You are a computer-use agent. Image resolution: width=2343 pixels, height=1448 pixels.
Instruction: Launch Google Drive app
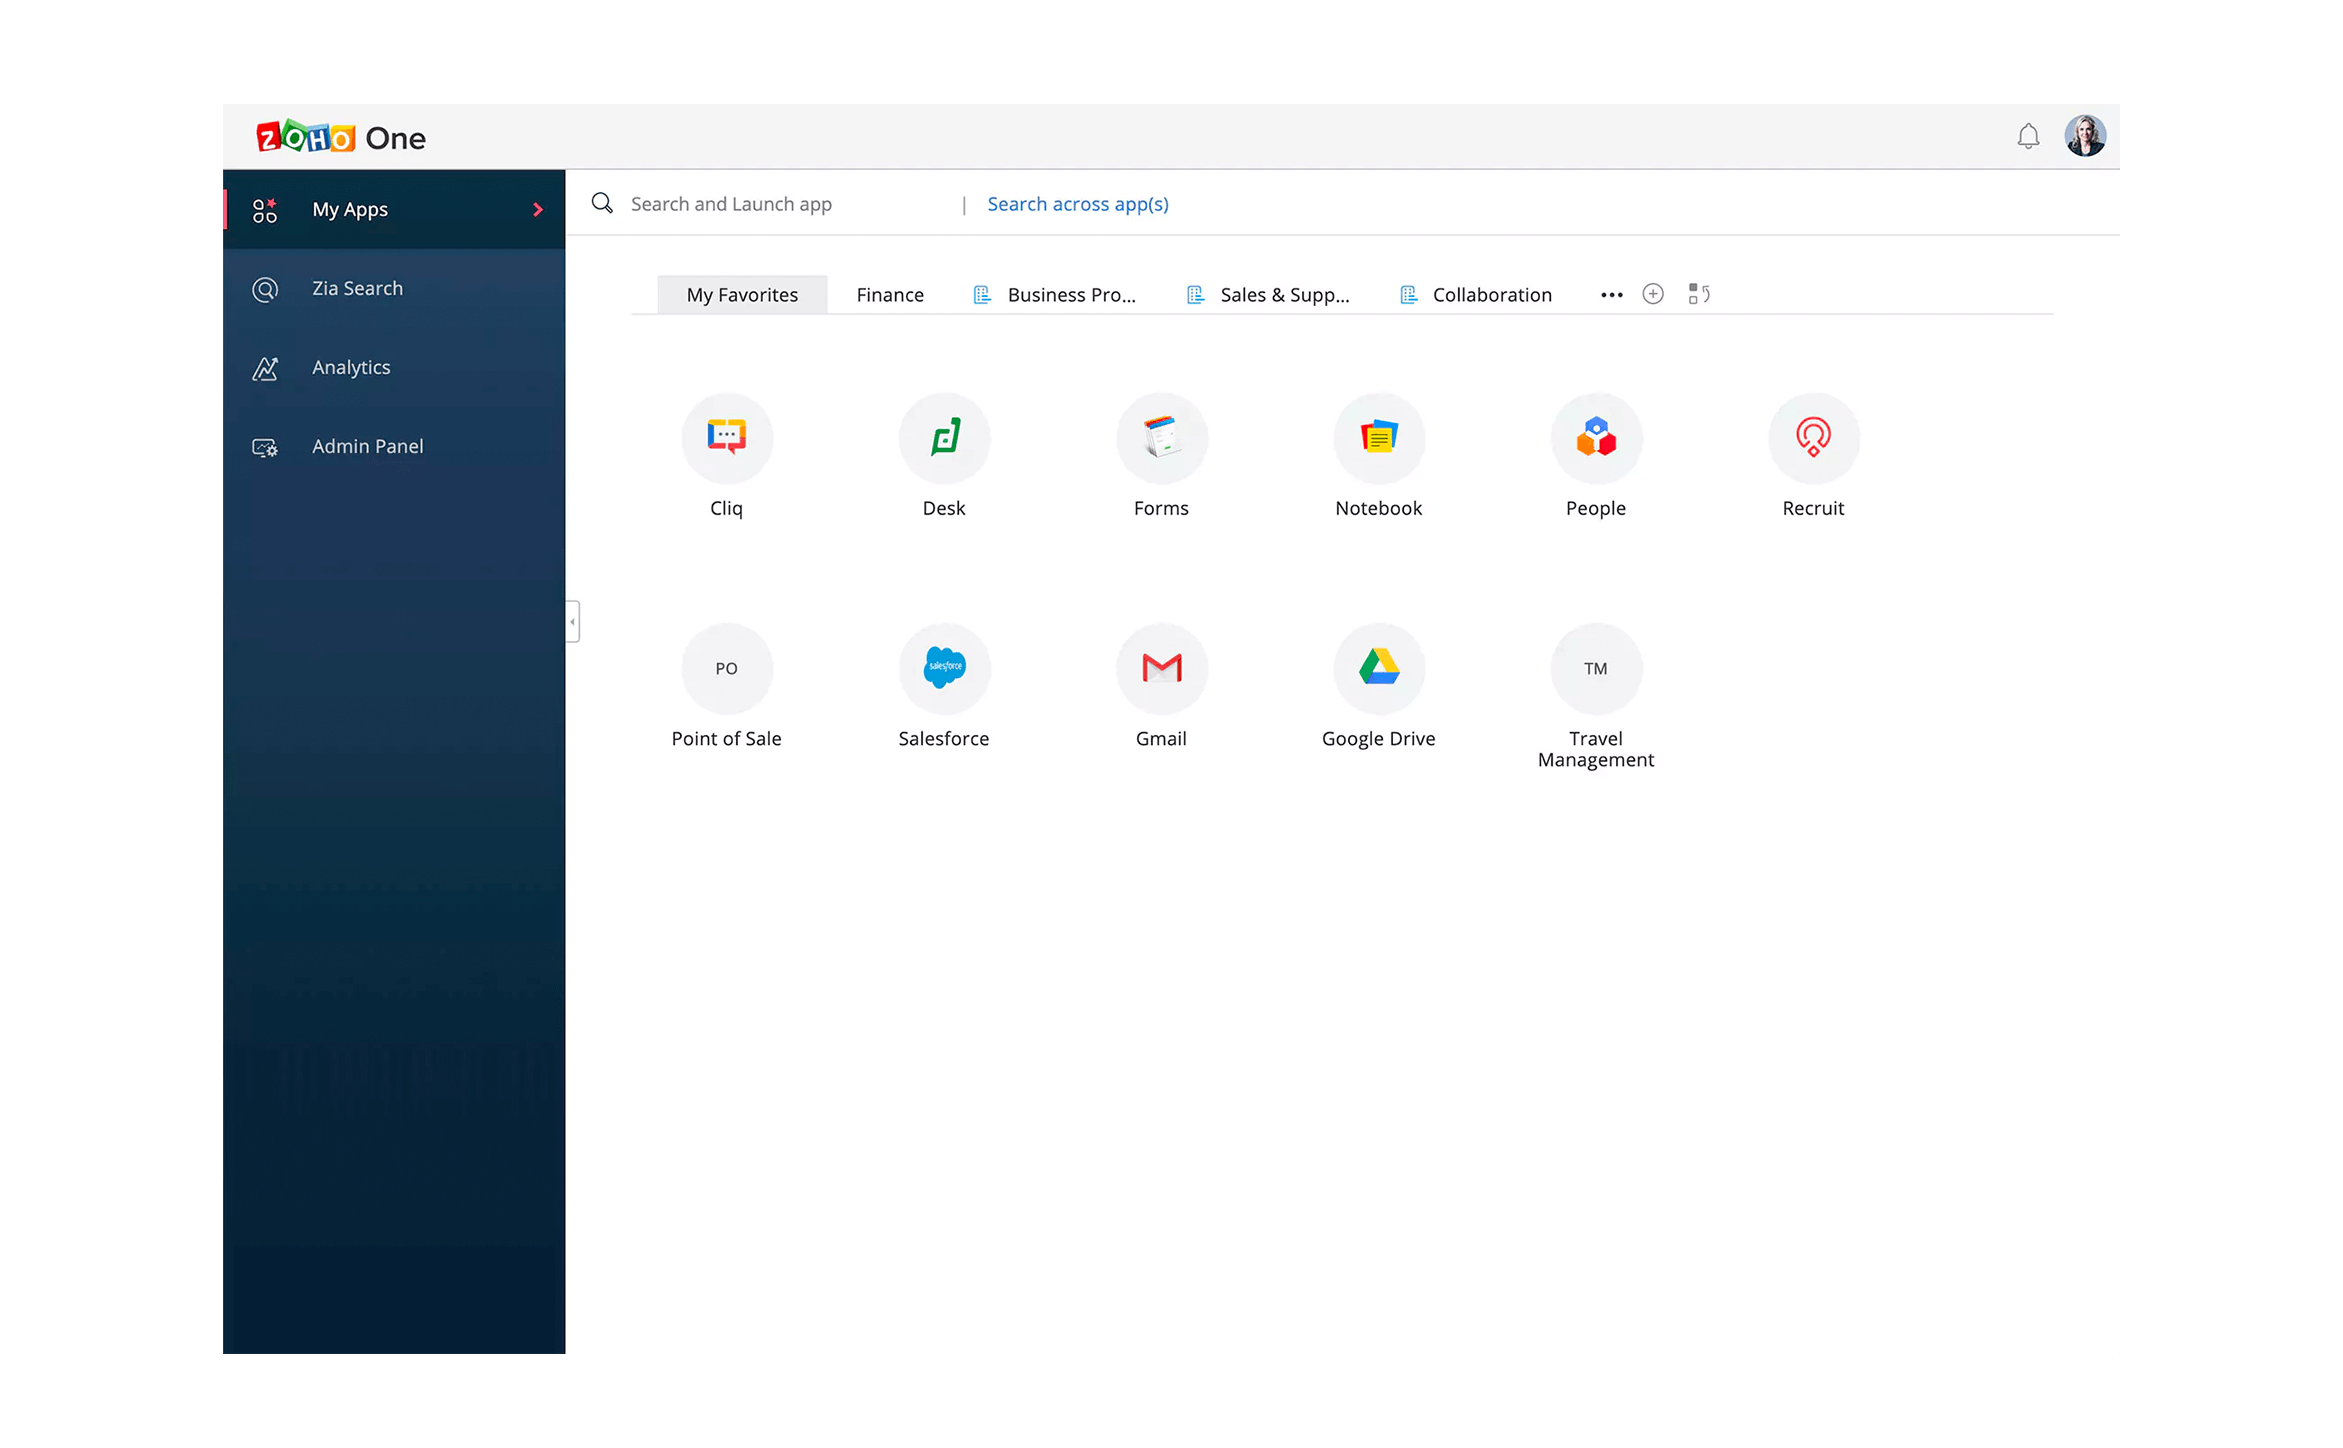click(1378, 668)
